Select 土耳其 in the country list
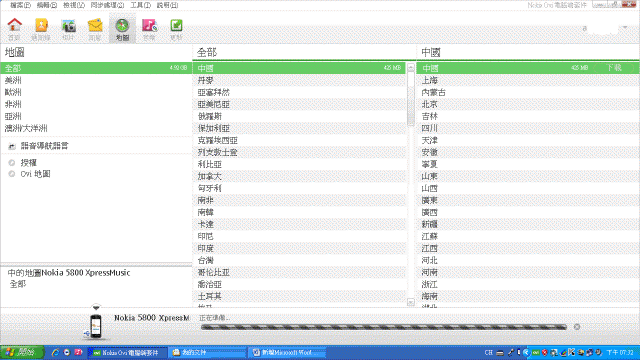Image resolution: width=640 pixels, height=360 pixels. coord(300,296)
